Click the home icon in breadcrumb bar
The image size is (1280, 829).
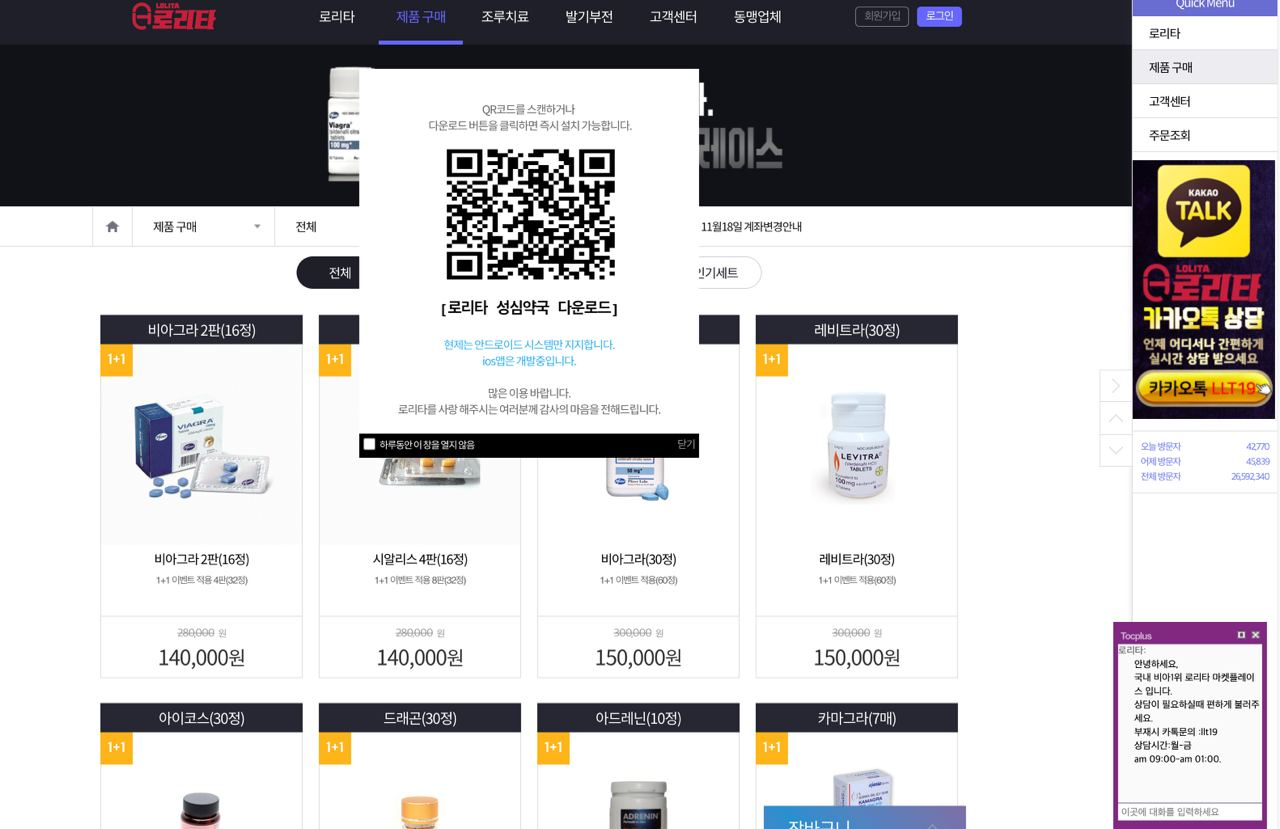click(112, 227)
